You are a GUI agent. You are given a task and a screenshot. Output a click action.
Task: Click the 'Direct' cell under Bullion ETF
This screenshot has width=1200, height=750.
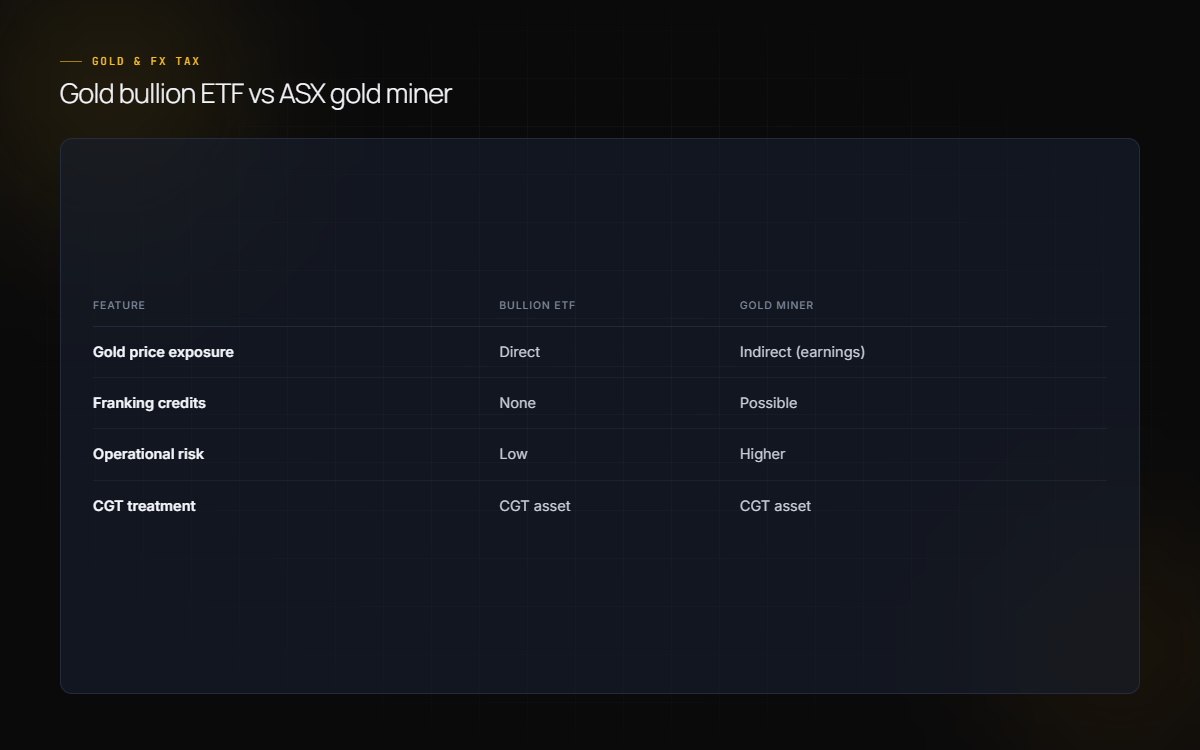tap(519, 352)
